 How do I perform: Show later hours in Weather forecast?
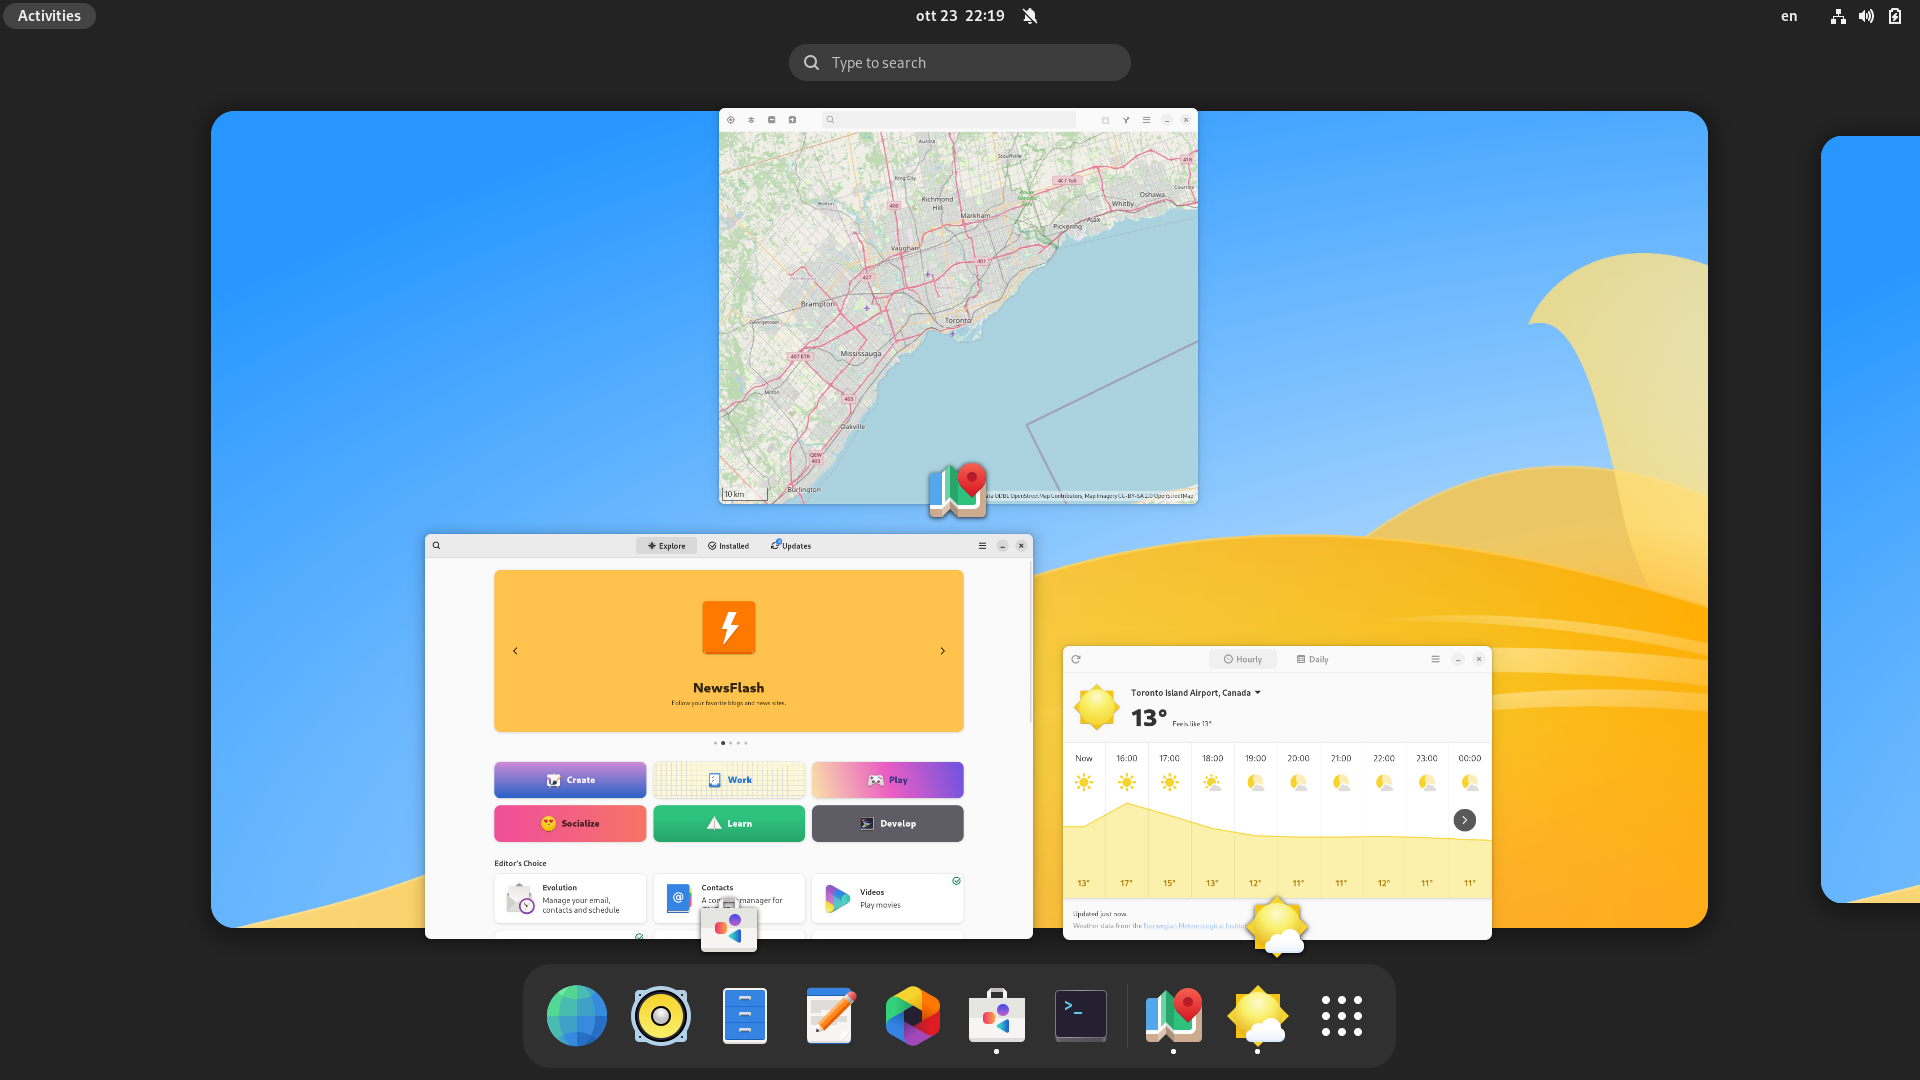[1464, 820]
